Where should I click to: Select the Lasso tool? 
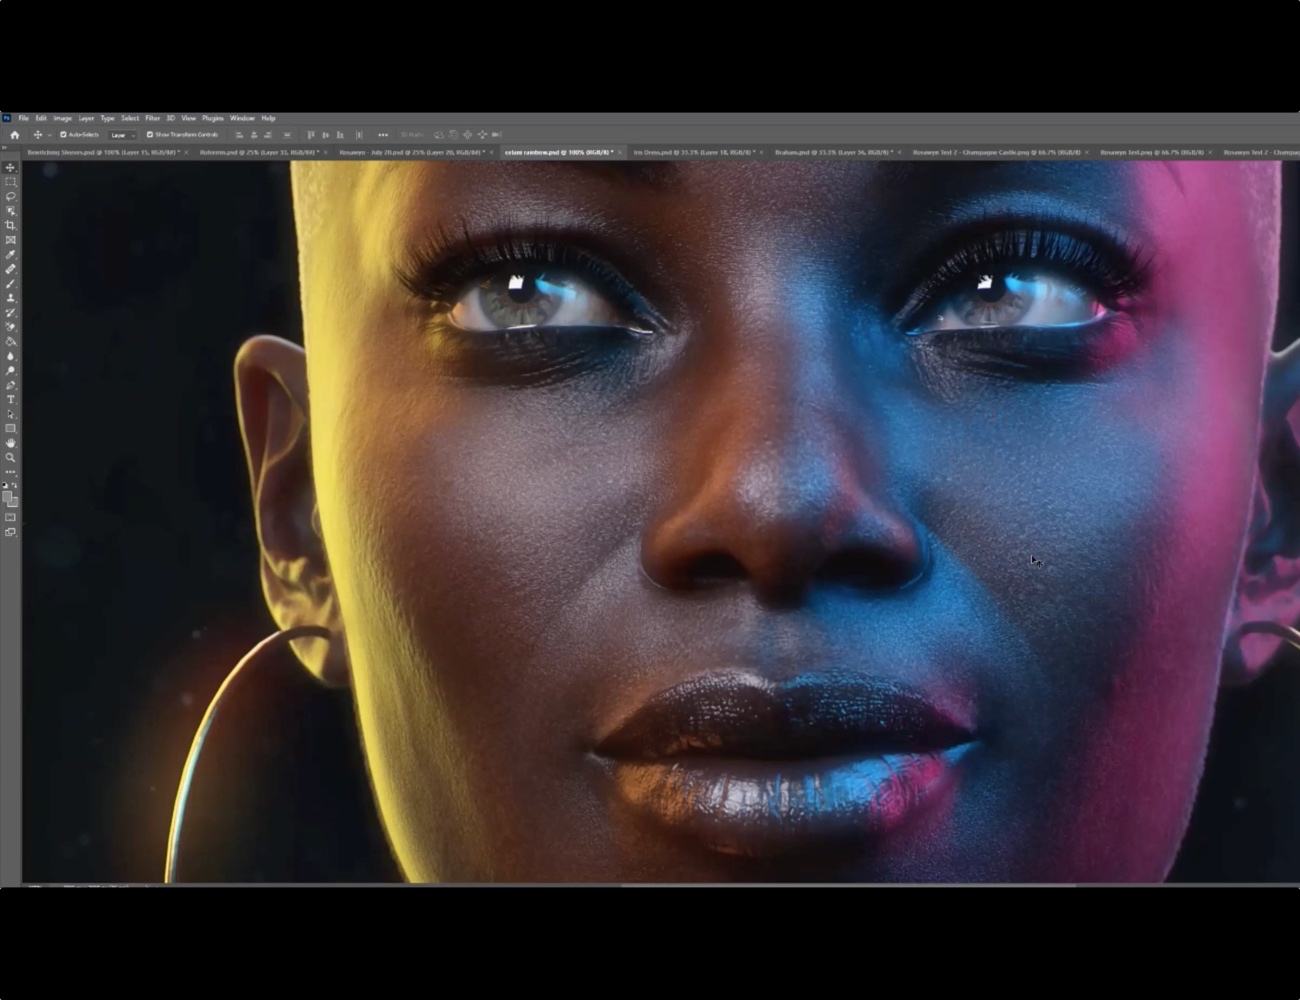(10, 196)
